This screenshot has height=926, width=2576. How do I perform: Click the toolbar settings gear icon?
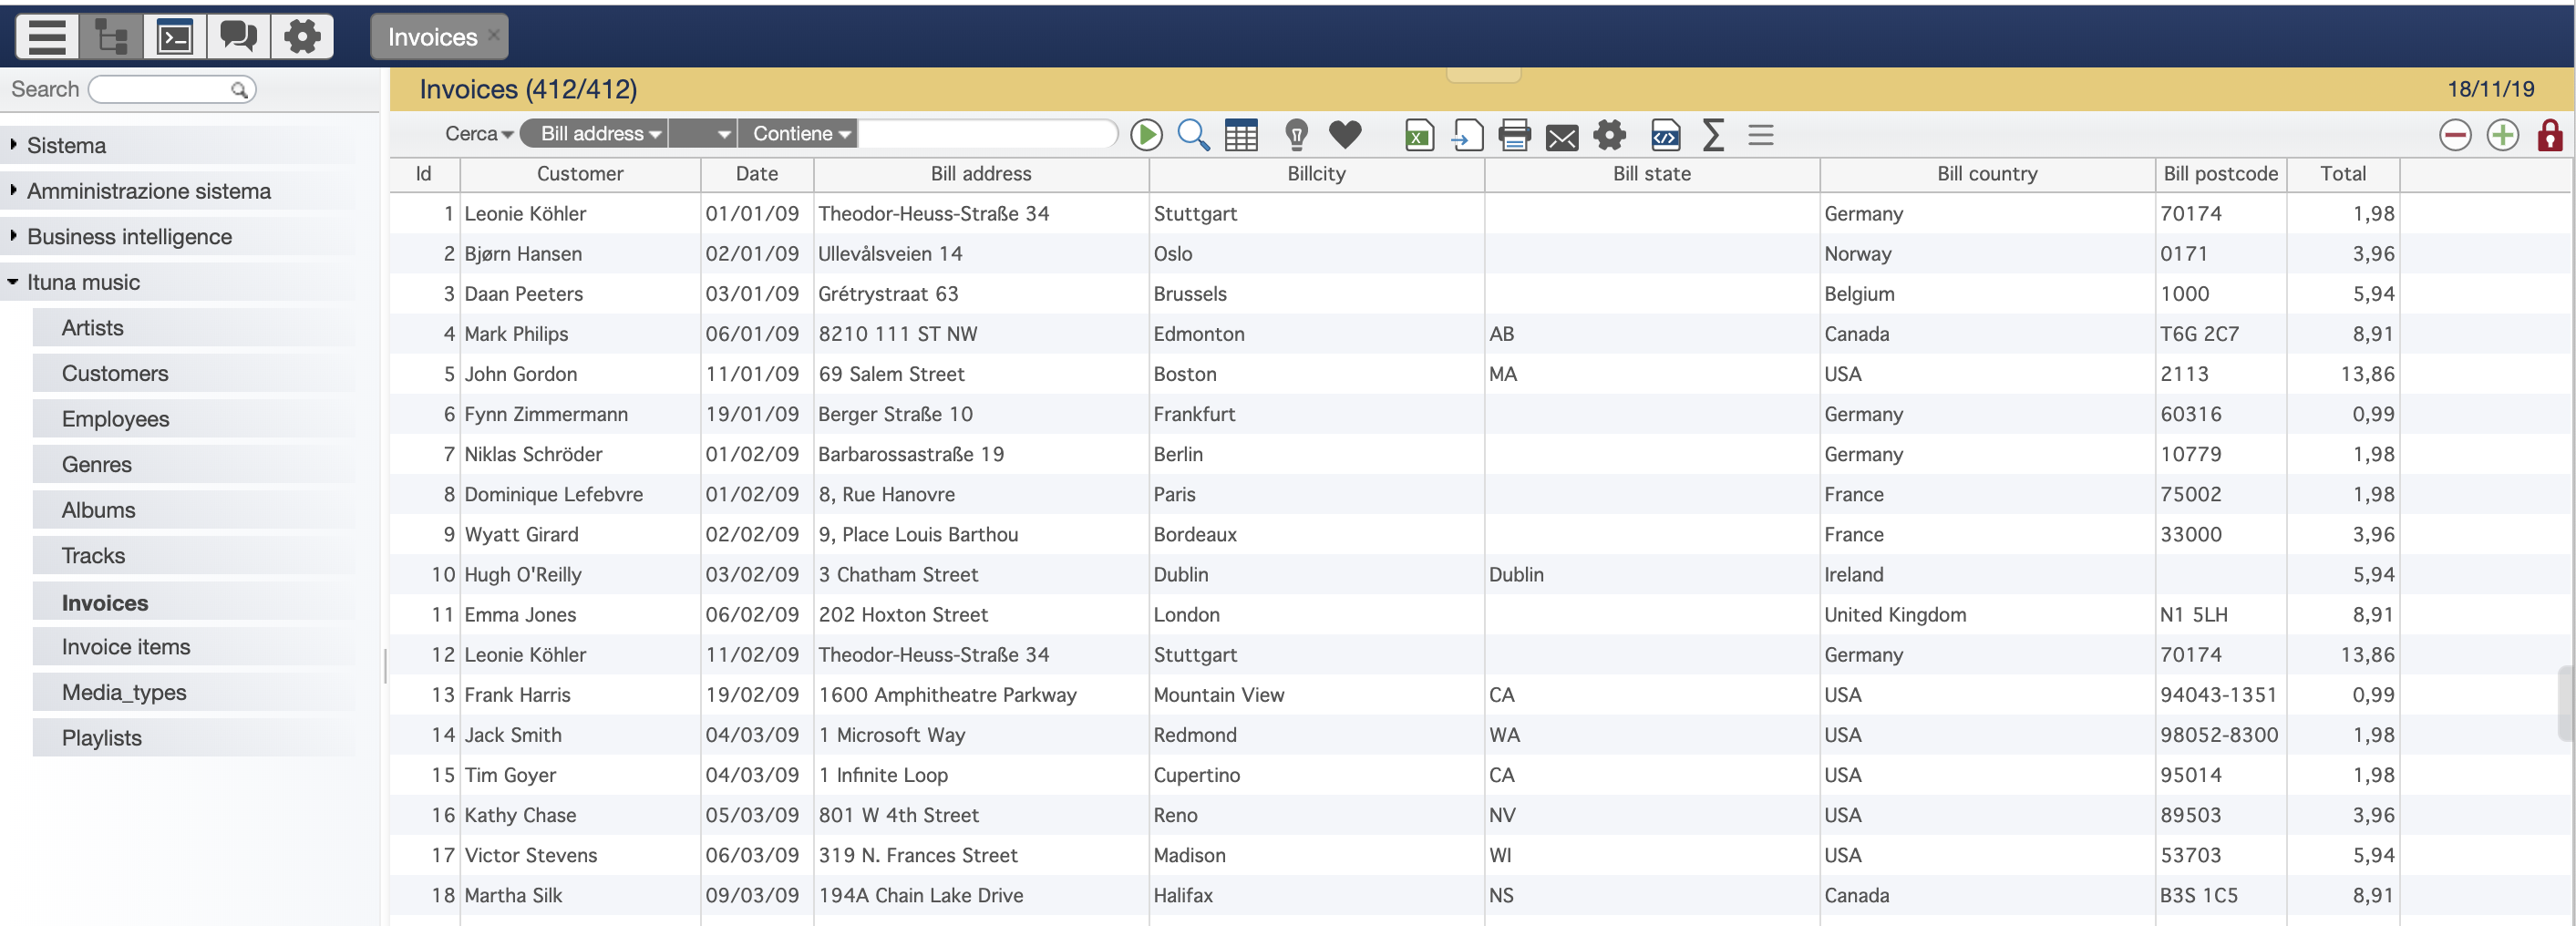[x=1610, y=135]
